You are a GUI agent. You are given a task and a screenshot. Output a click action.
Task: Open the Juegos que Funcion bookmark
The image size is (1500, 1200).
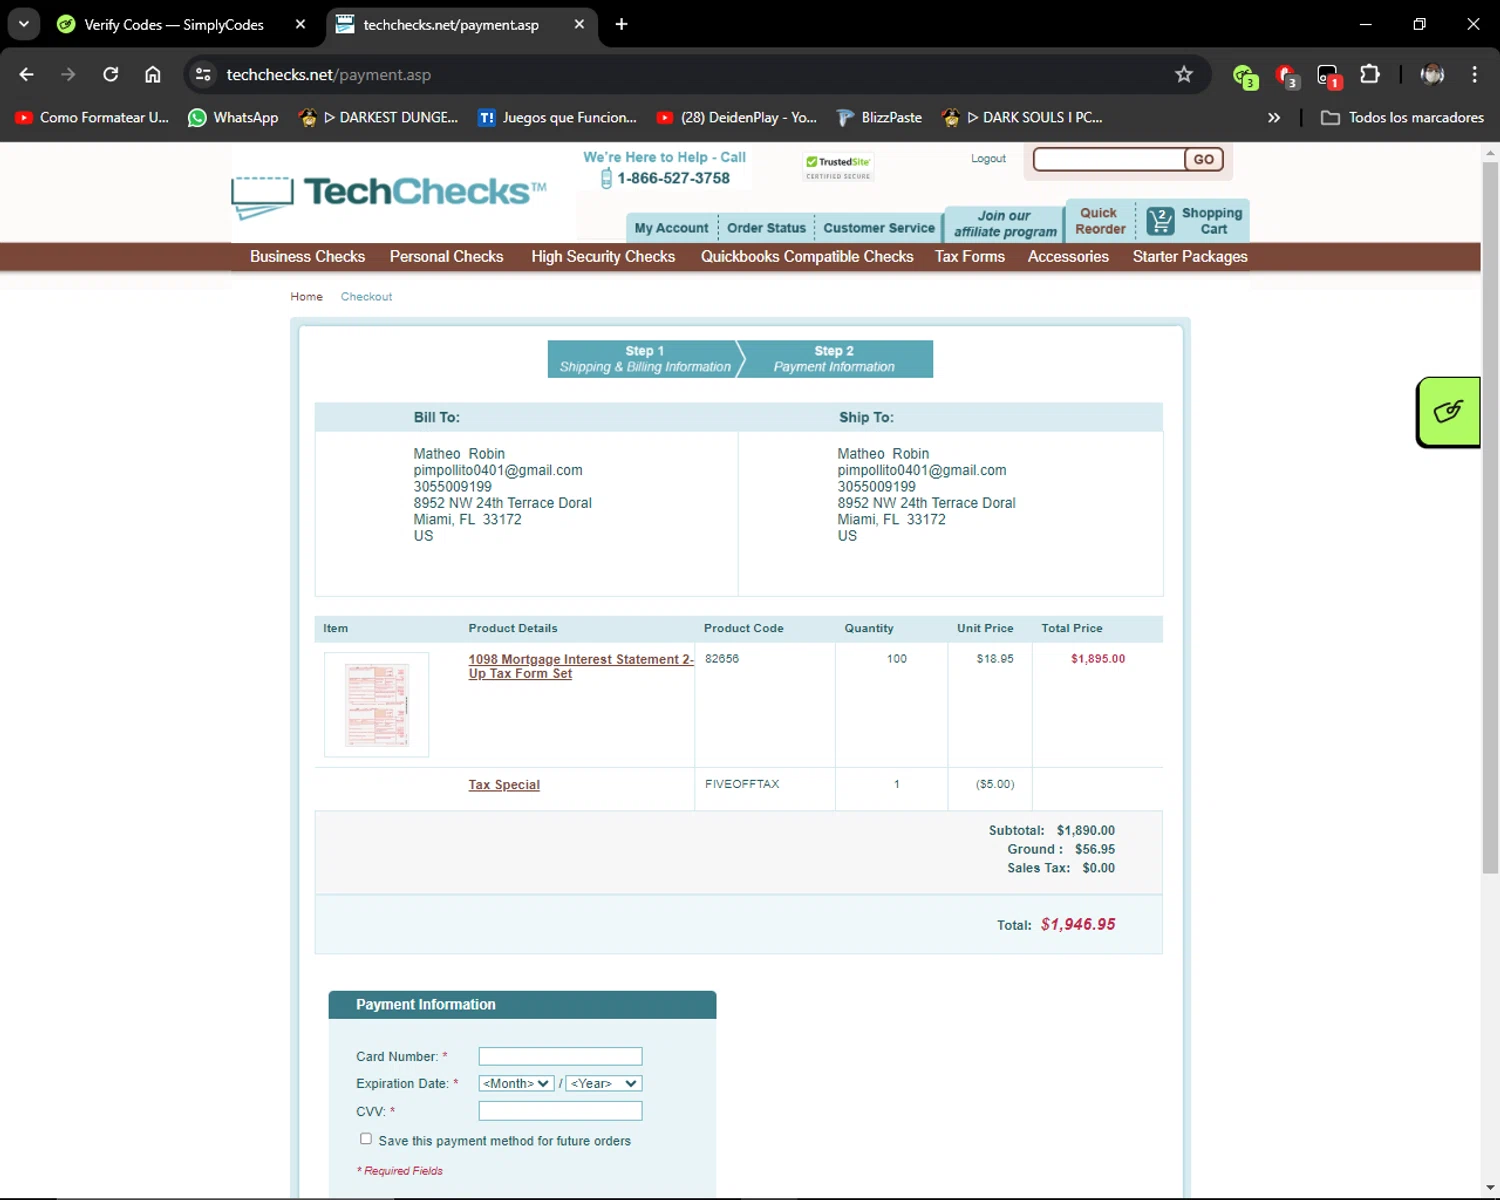(558, 117)
